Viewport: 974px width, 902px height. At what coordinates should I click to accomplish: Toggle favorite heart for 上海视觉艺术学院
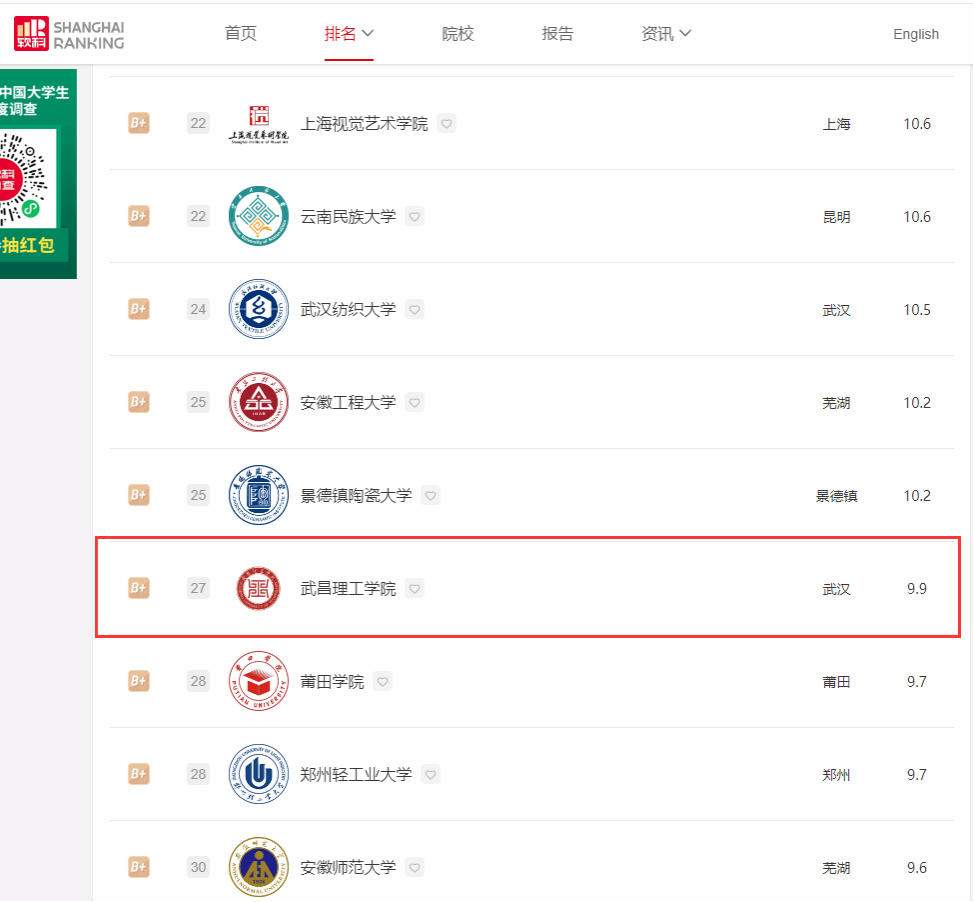(447, 124)
